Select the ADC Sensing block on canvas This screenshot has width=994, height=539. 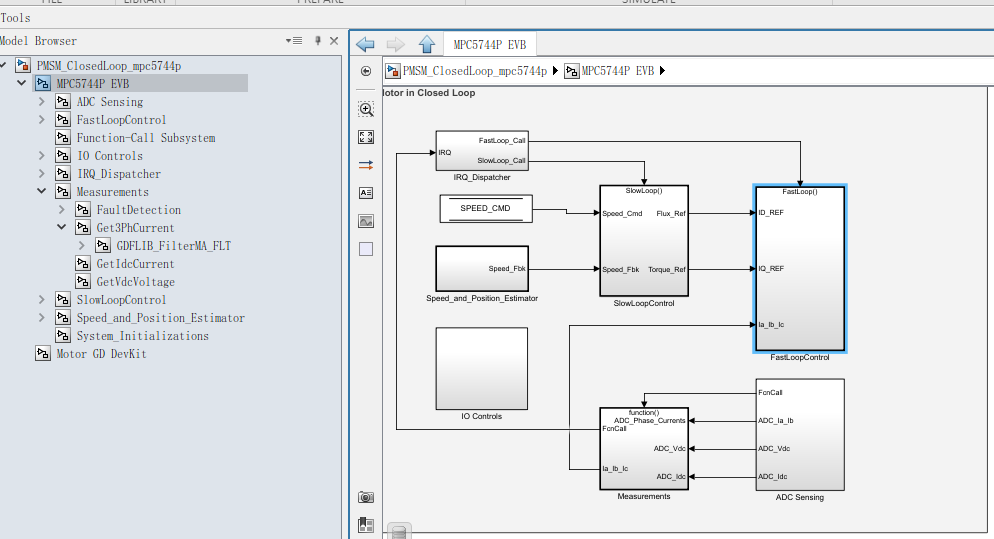coord(800,435)
